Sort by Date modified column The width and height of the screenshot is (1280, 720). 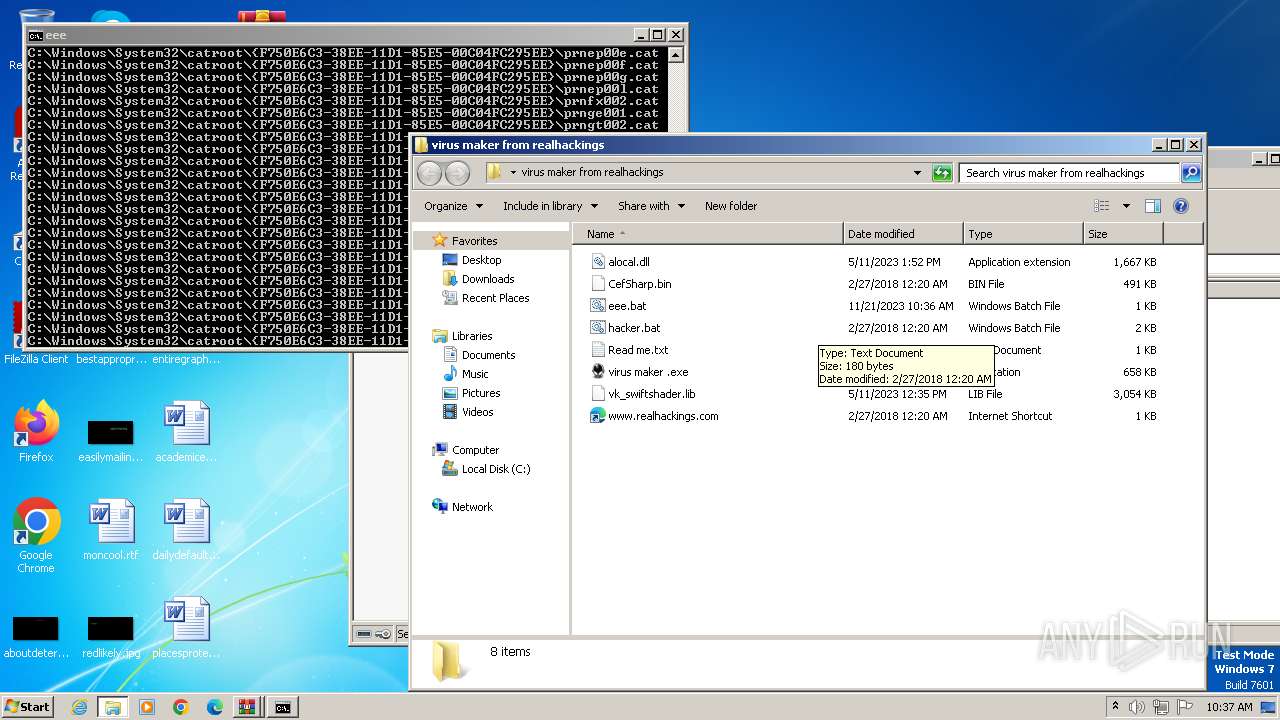pyautogui.click(x=904, y=234)
